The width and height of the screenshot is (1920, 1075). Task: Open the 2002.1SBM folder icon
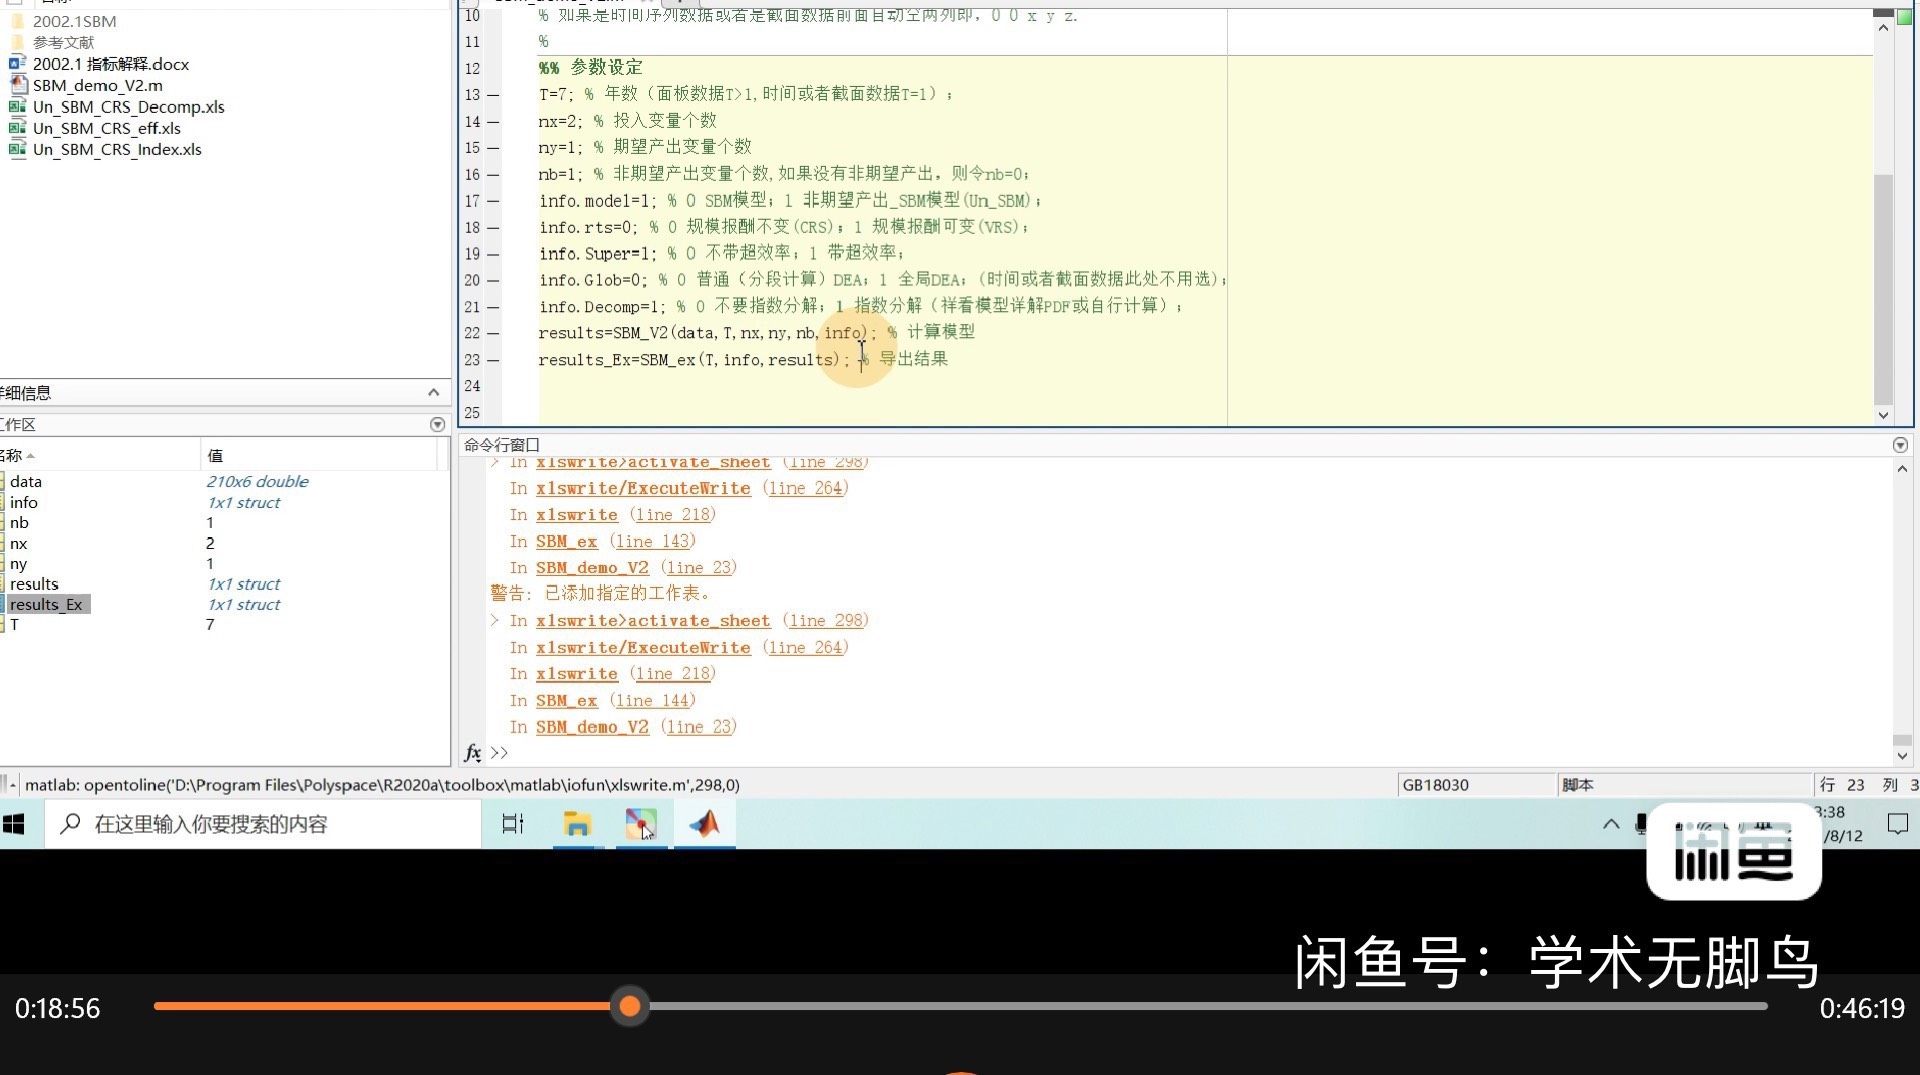pos(17,21)
